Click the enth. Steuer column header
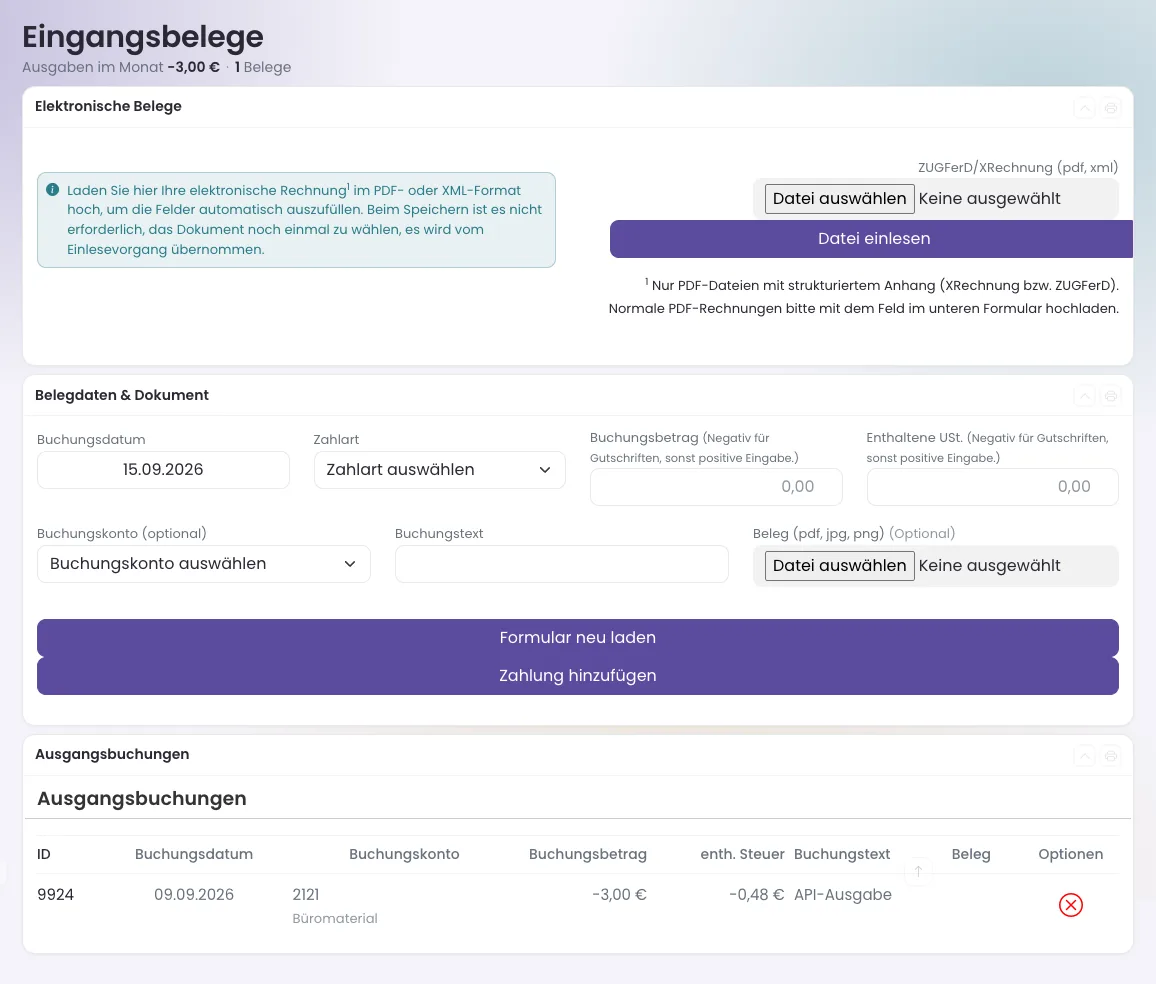 742,854
